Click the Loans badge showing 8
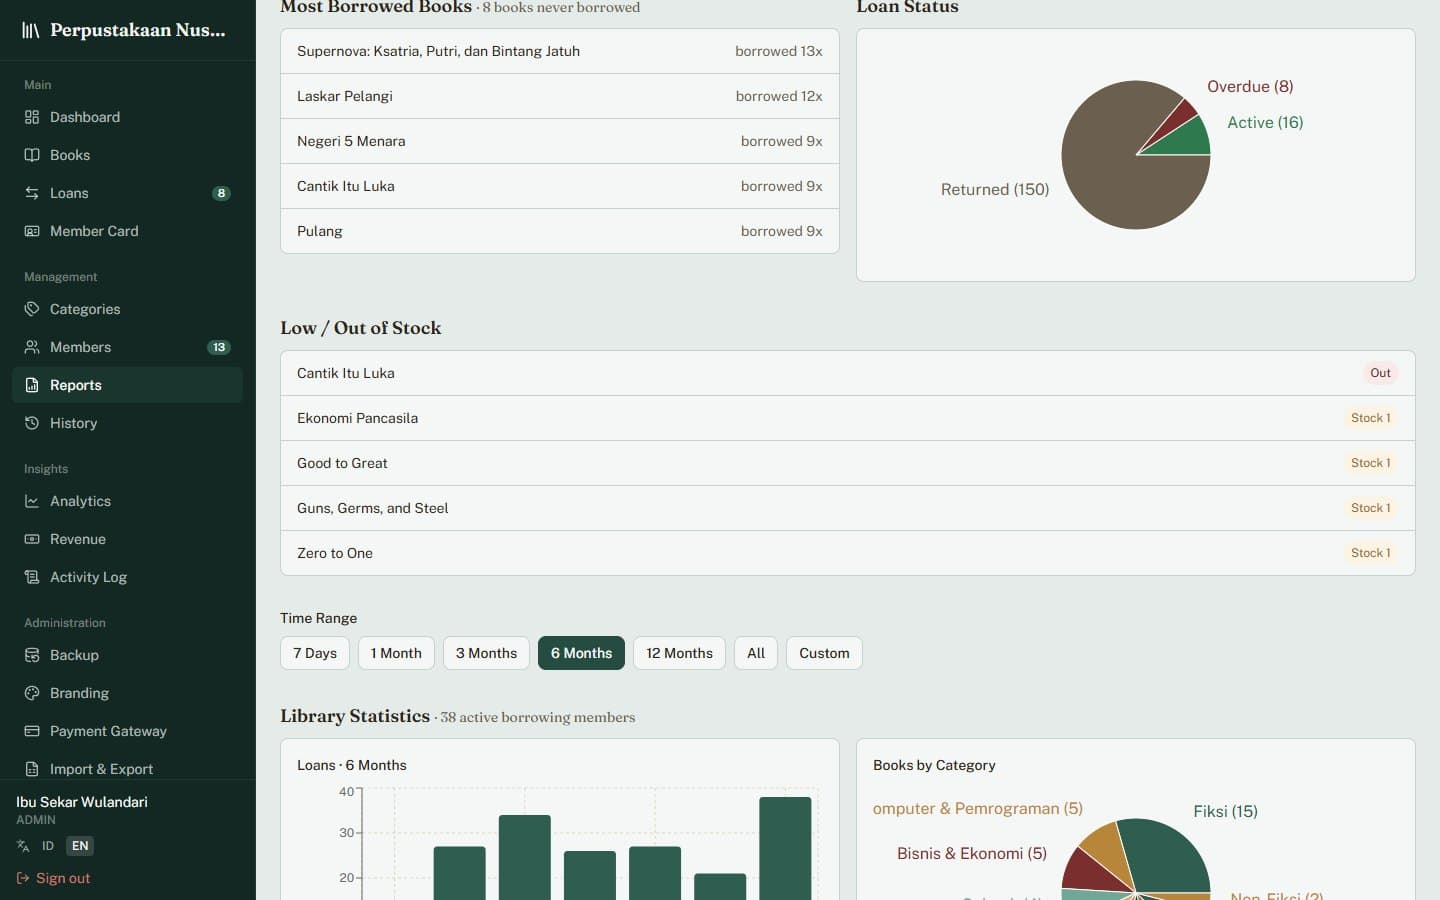 [x=221, y=193]
